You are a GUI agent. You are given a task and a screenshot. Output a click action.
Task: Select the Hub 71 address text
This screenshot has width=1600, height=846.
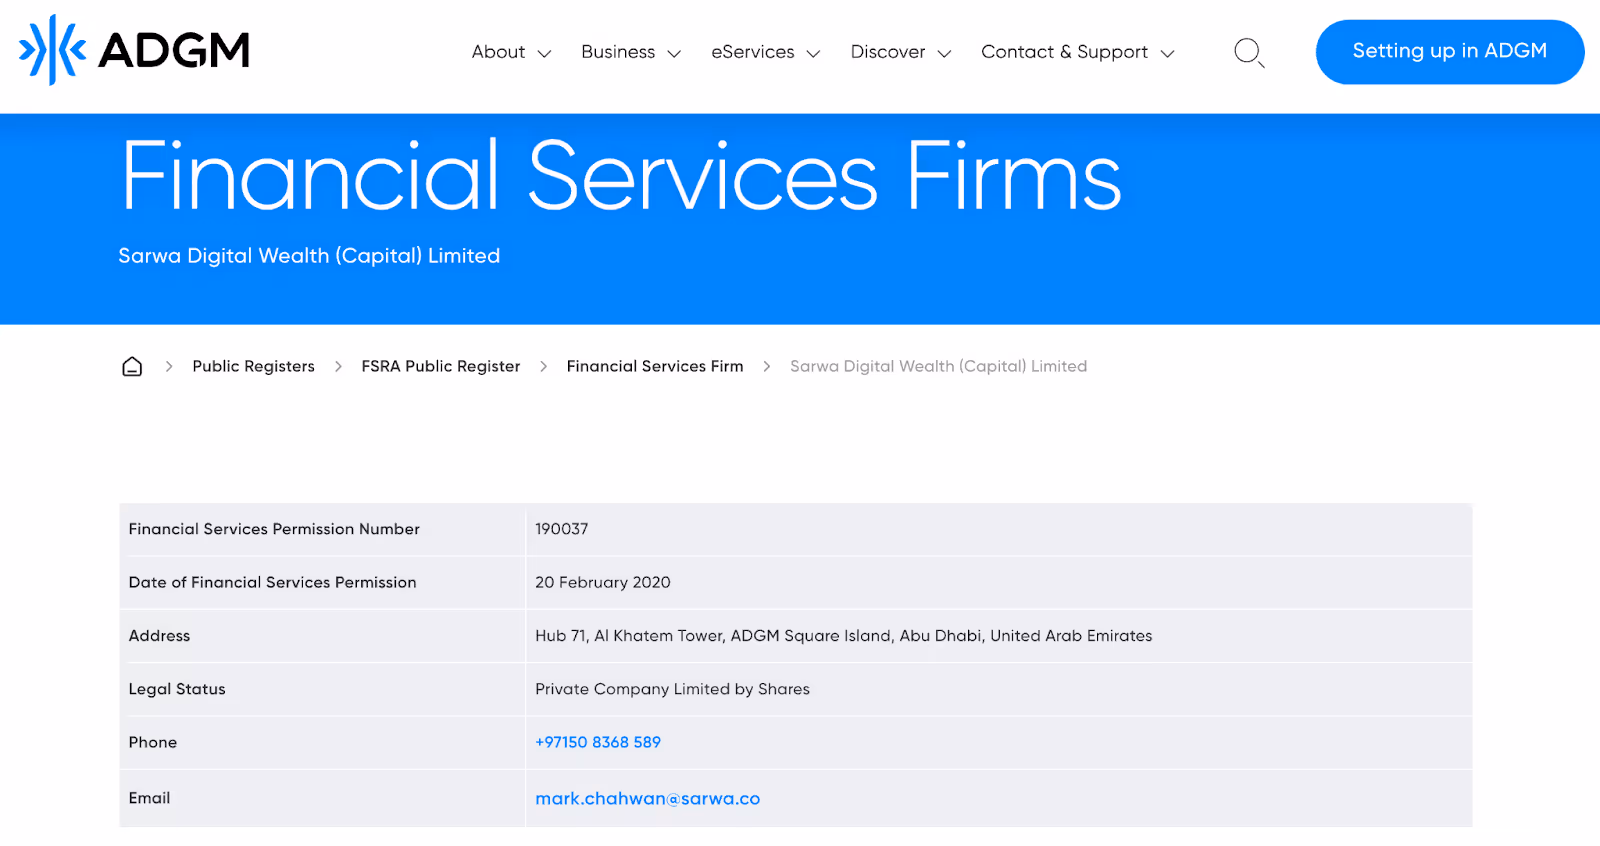(x=844, y=636)
